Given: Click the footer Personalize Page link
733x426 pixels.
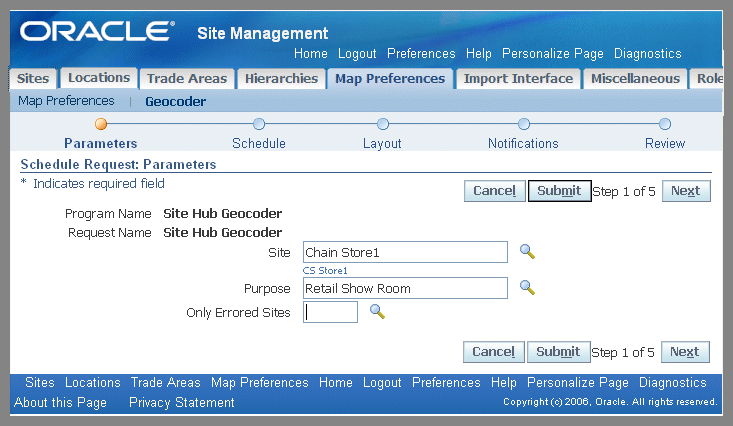Looking at the screenshot, I should click(577, 383).
